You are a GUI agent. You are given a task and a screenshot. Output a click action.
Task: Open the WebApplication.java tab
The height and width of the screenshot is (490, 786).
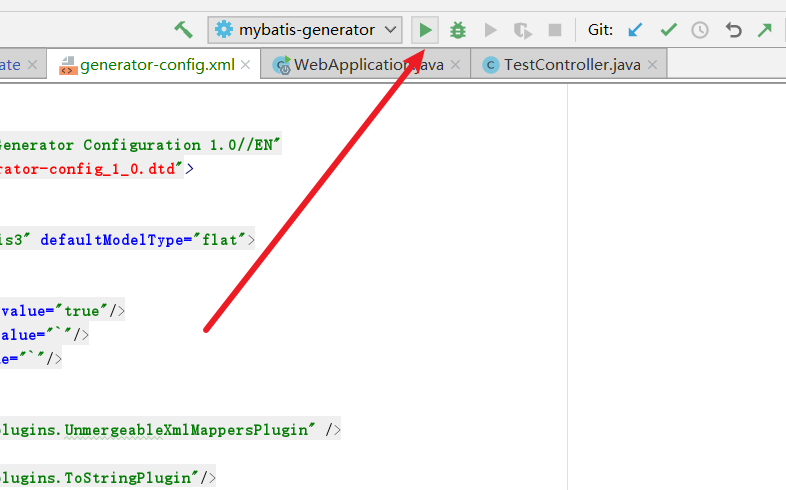click(x=362, y=65)
